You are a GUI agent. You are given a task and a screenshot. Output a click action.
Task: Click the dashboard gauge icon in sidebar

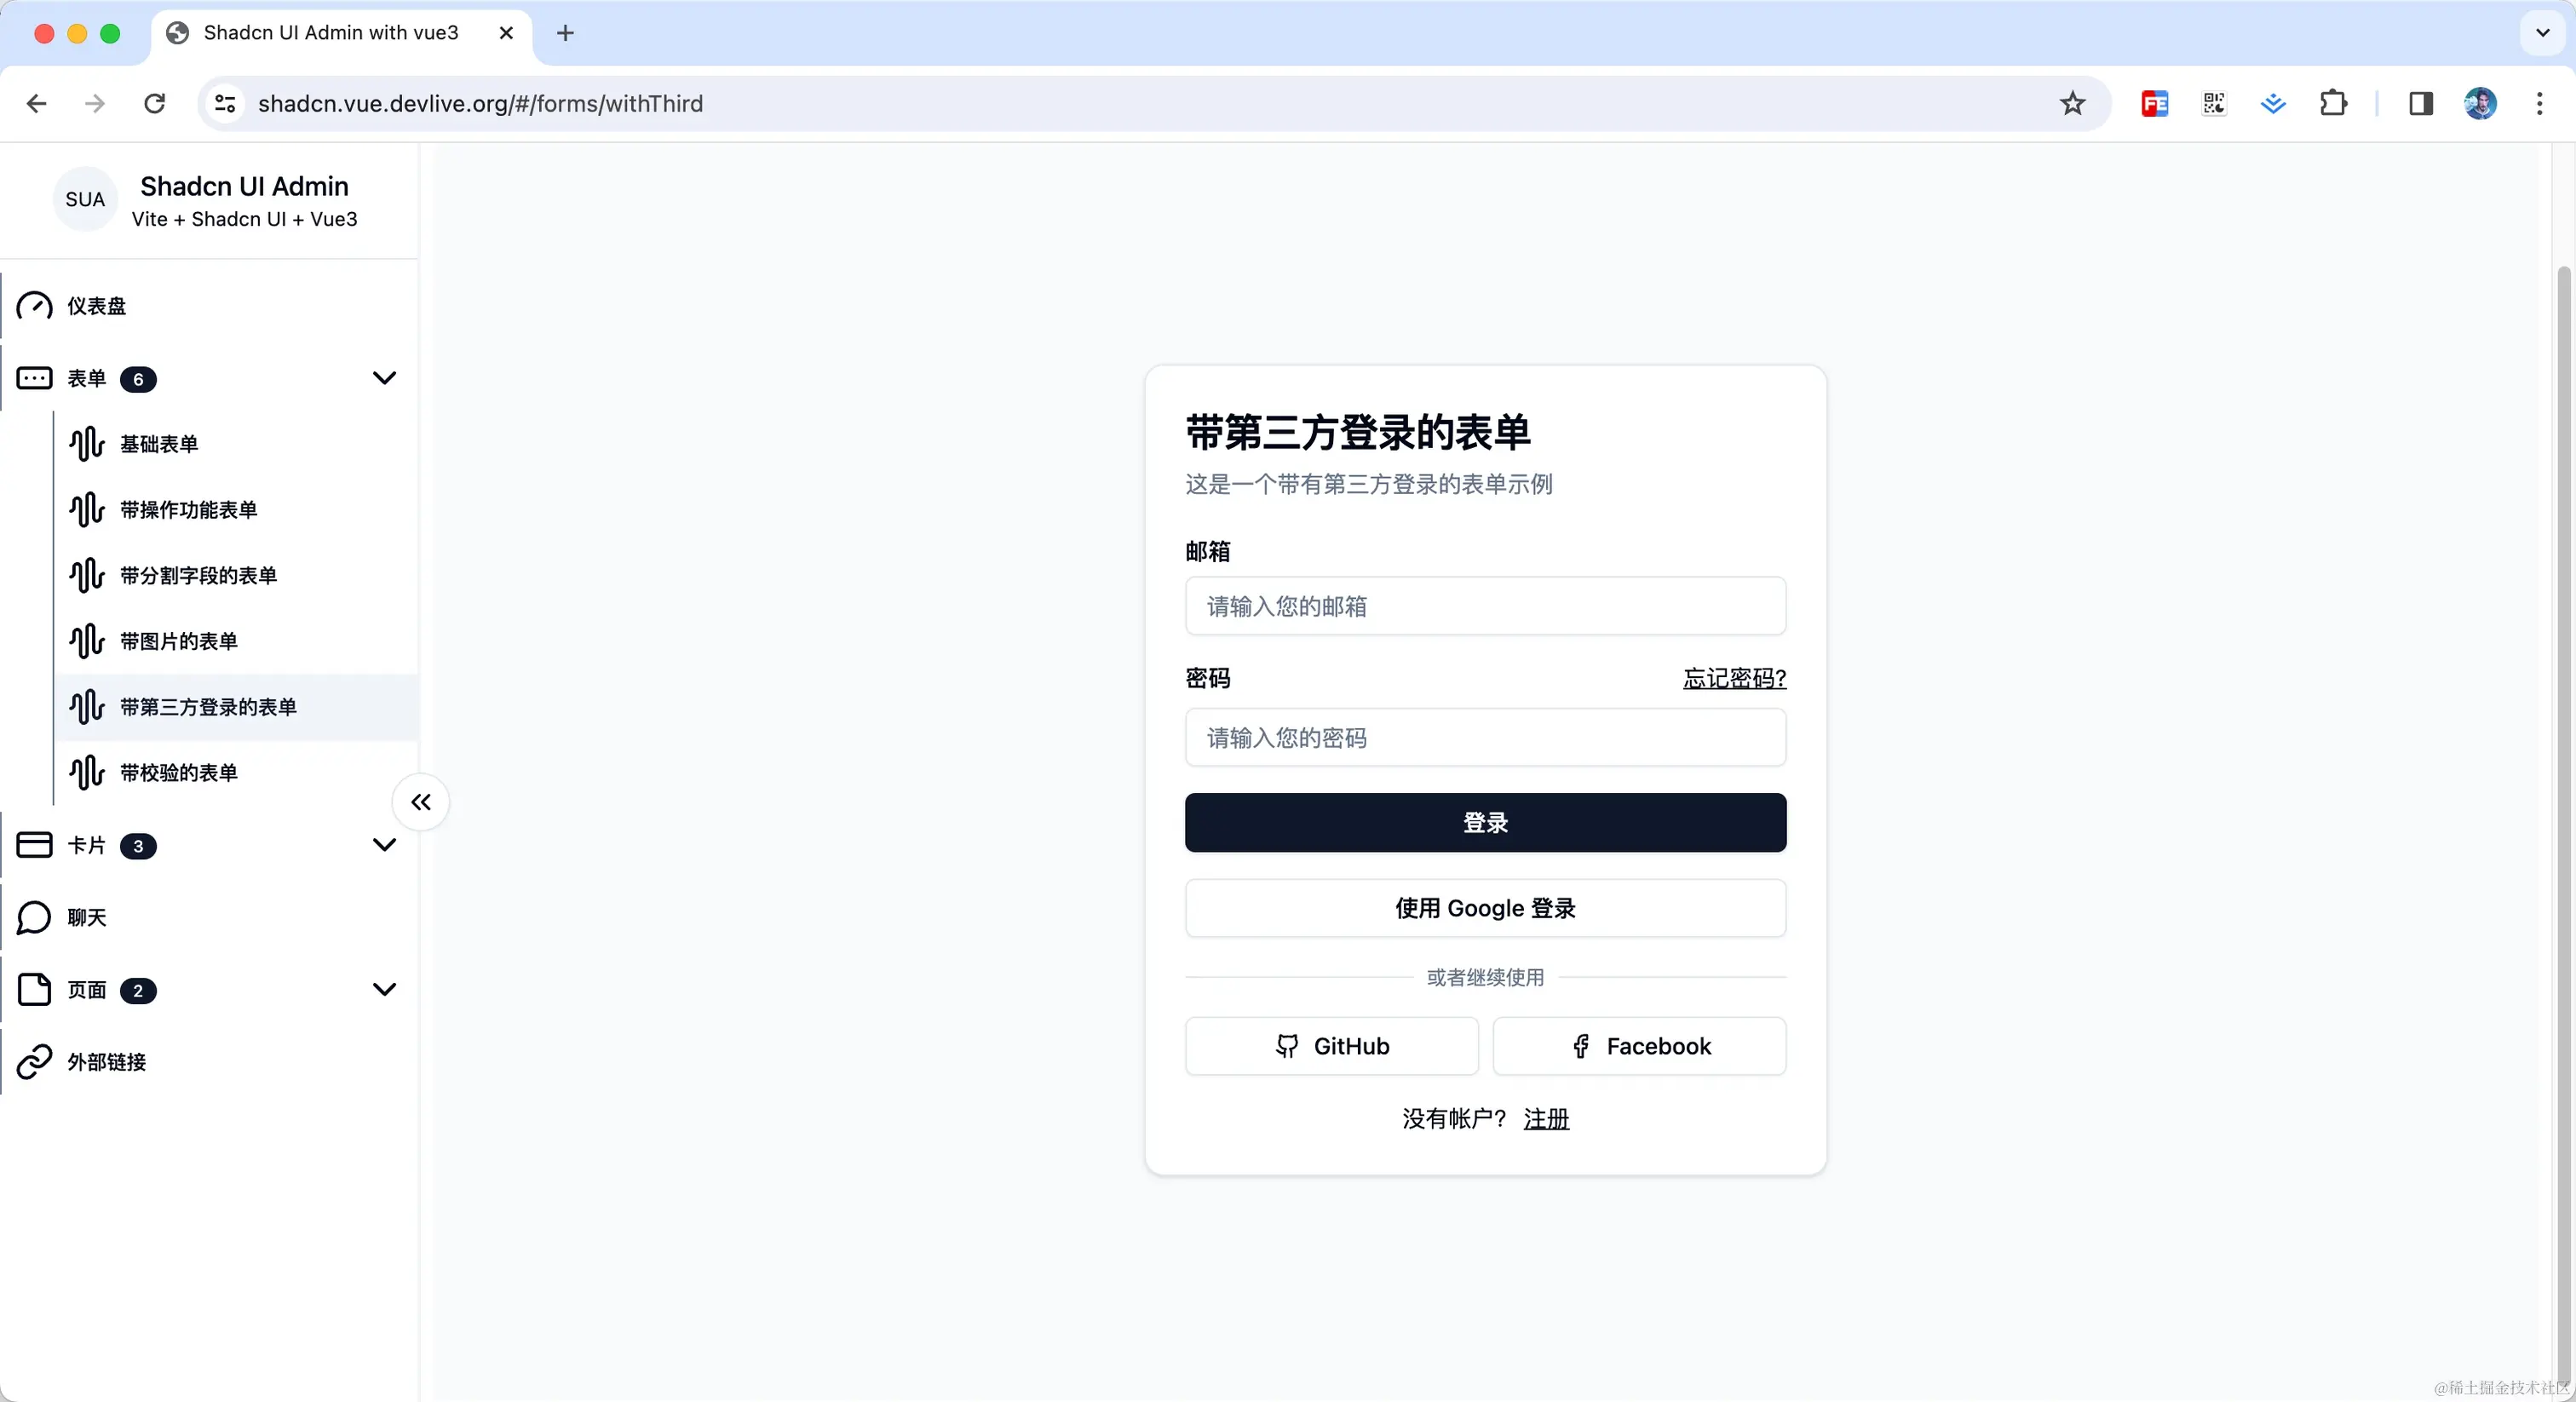pos(35,306)
